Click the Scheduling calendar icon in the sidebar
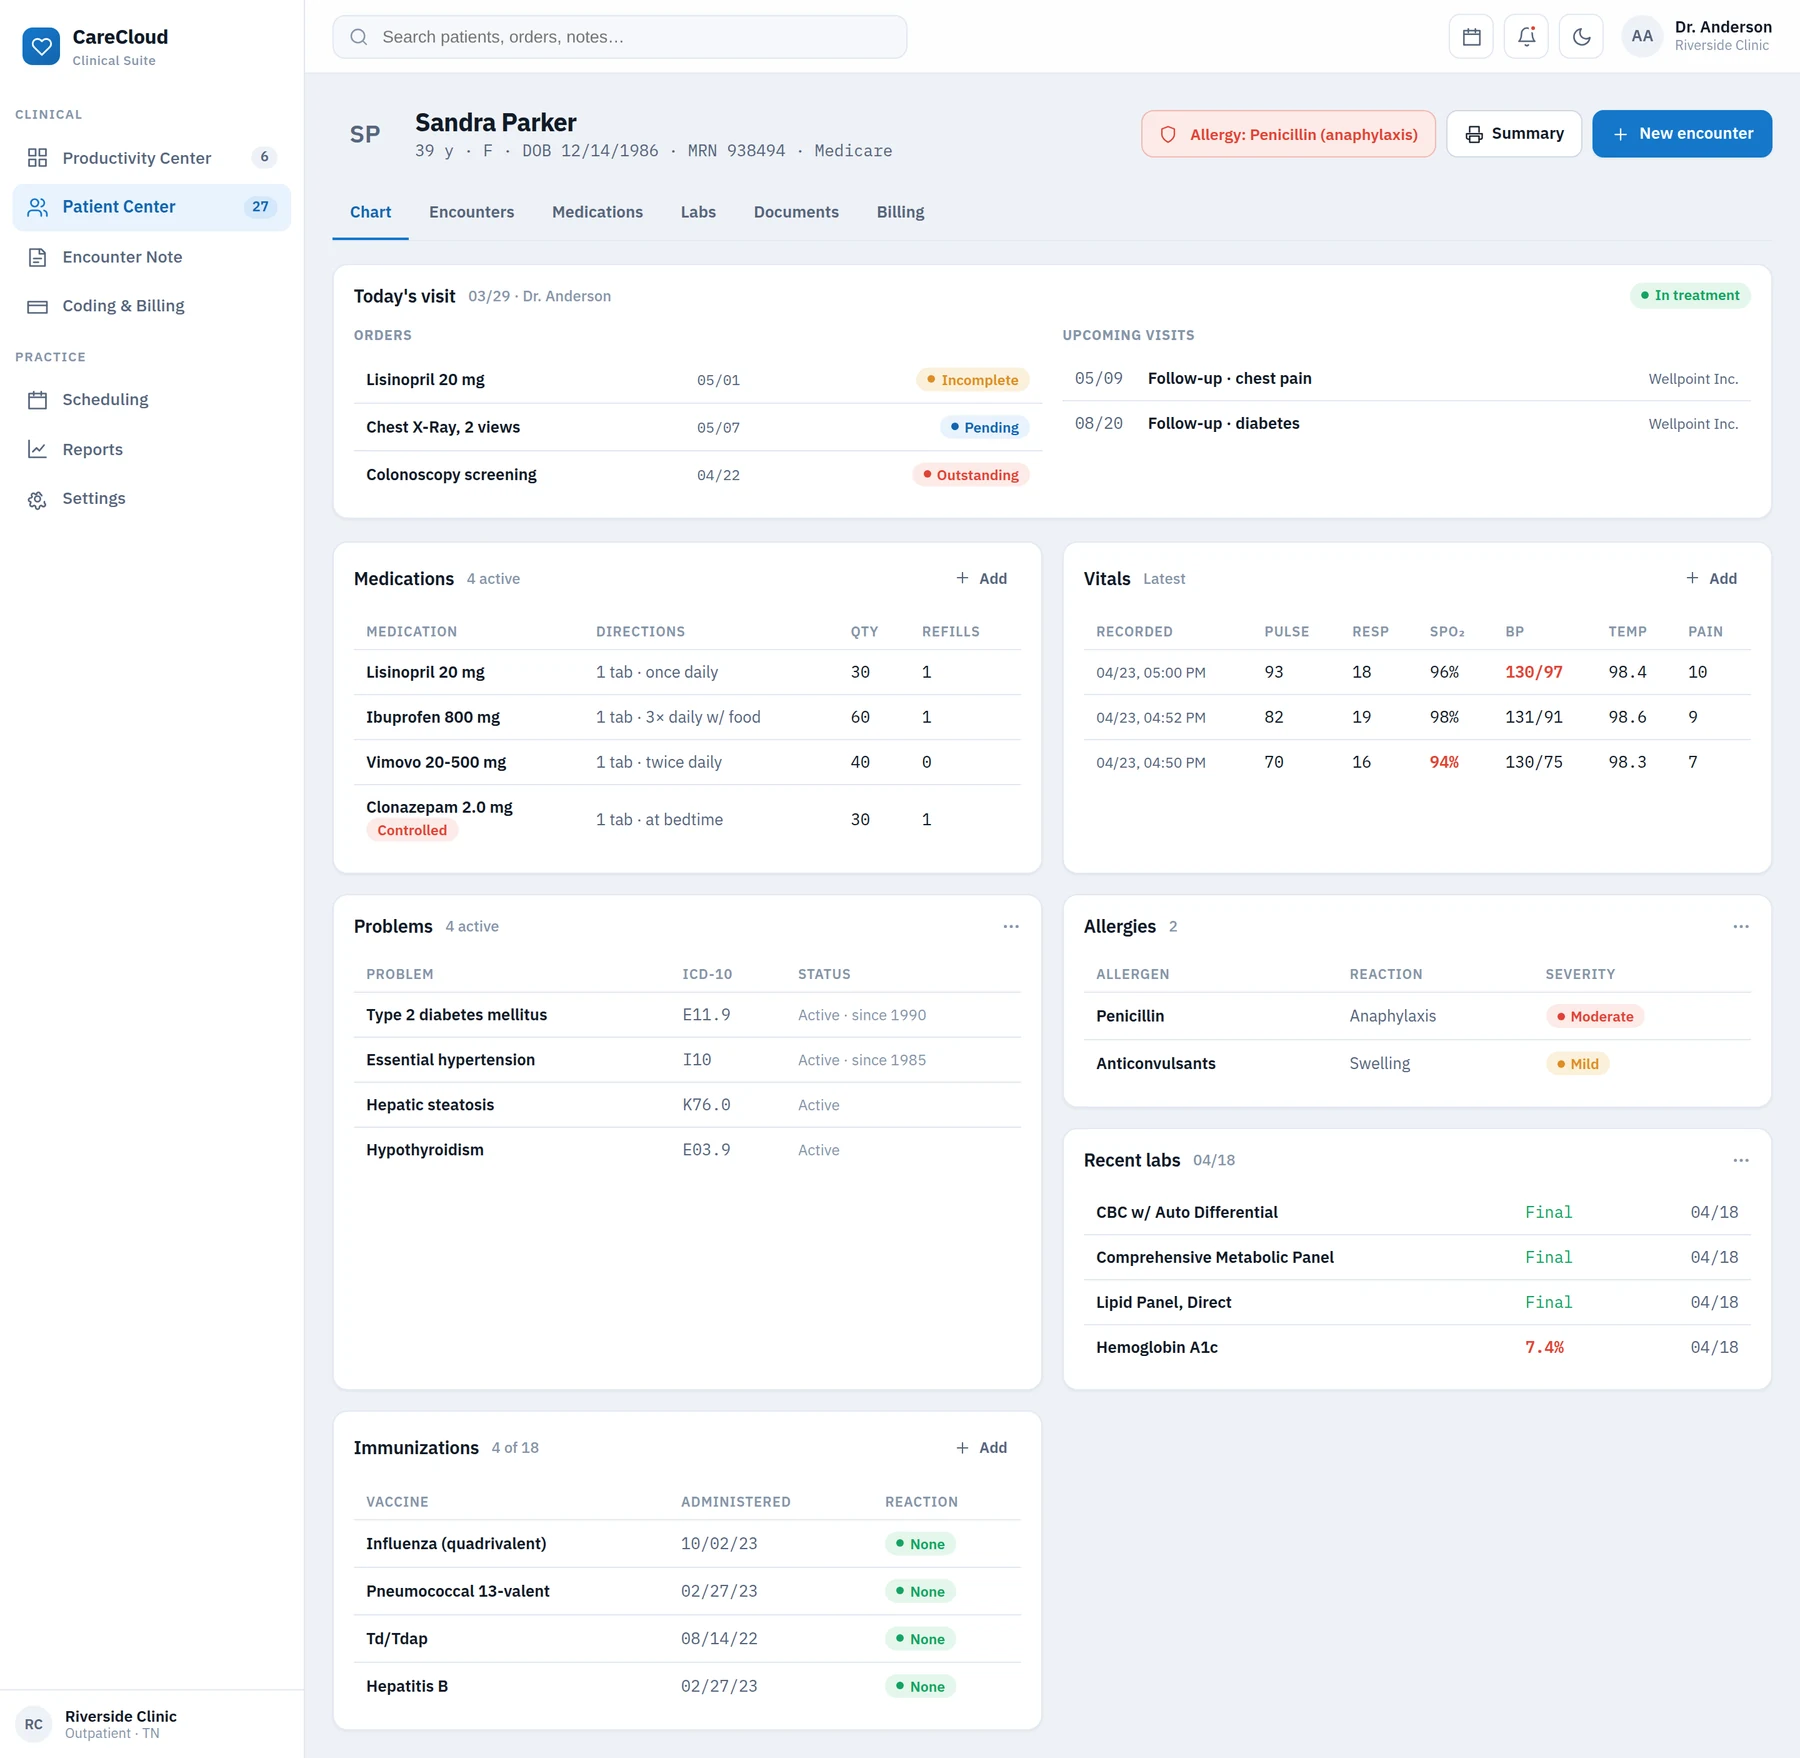 click(x=37, y=400)
